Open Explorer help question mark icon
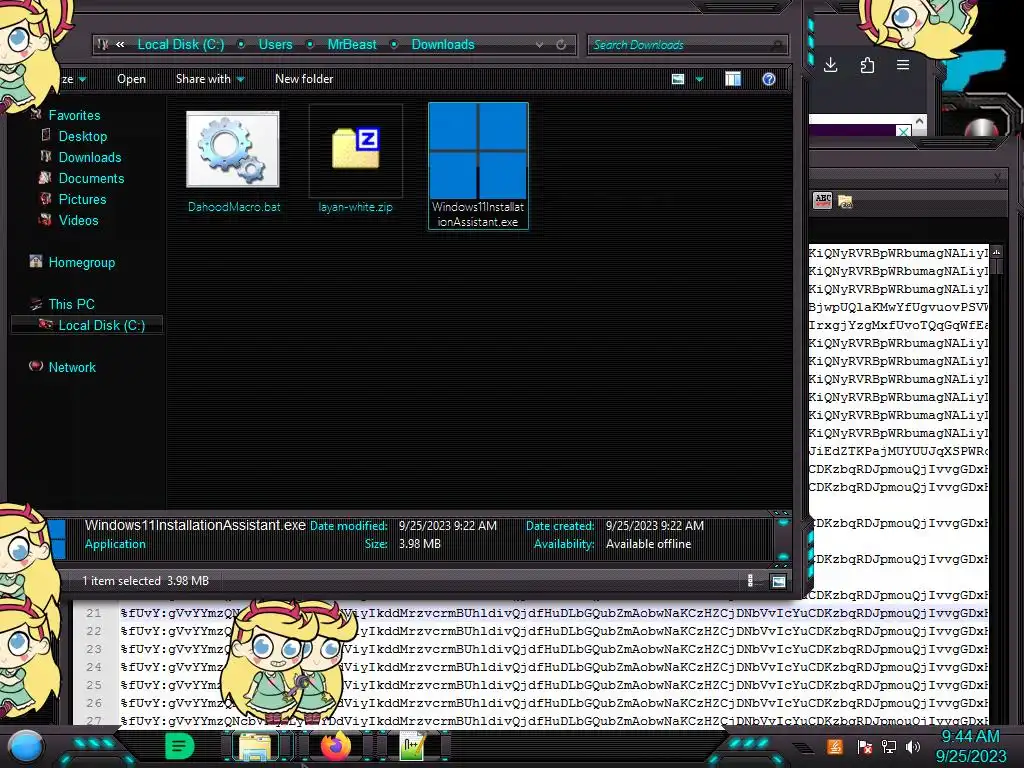Screen dimensions: 1024x768 [769, 79]
